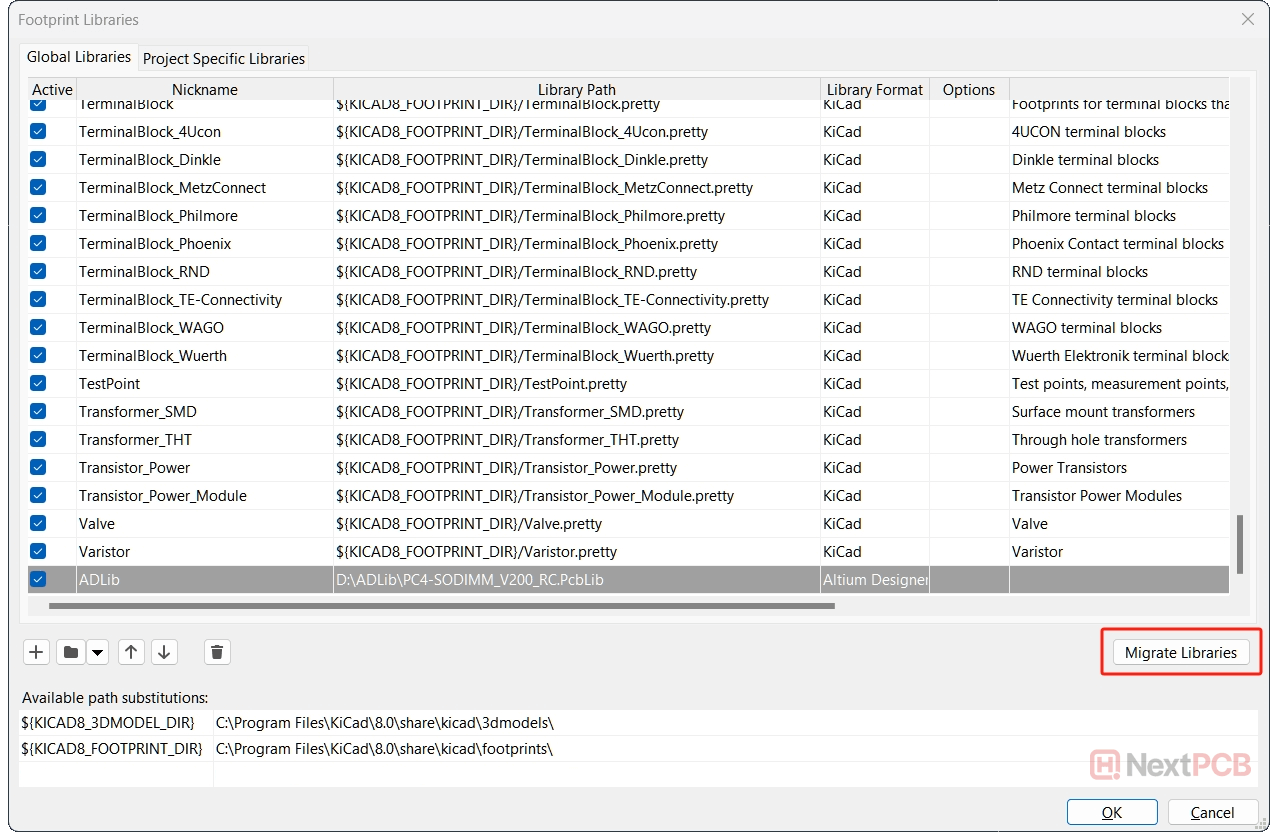Click the ADLib library path cell
The image size is (1278, 840).
click(x=576, y=579)
